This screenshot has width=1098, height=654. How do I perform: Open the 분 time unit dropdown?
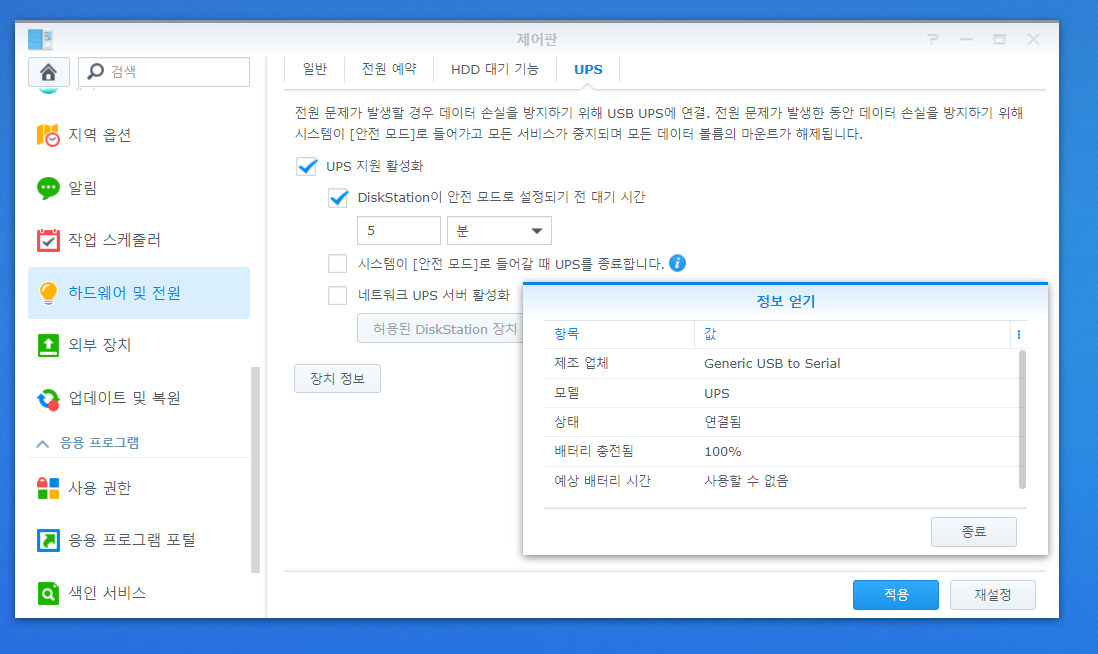499,230
